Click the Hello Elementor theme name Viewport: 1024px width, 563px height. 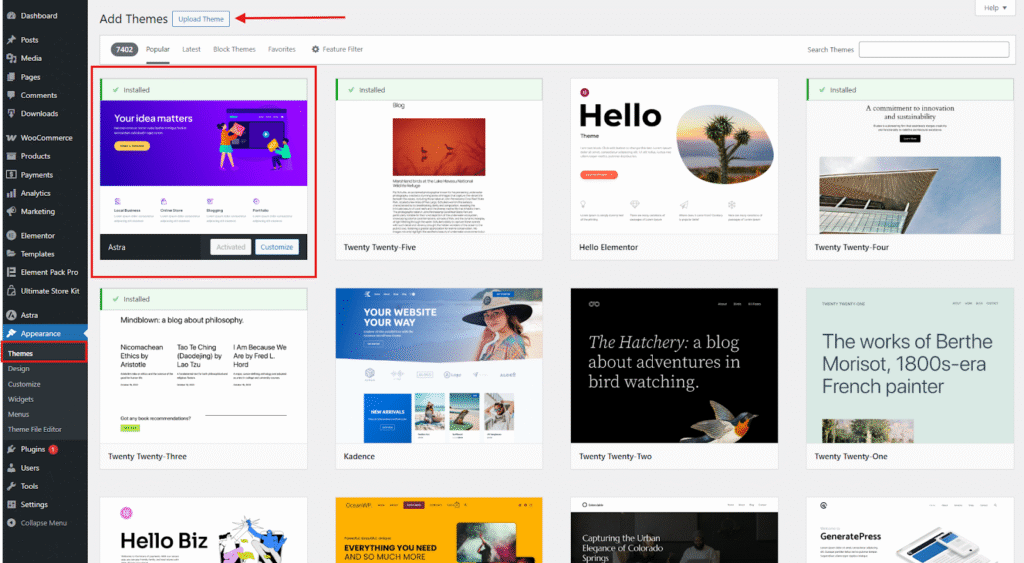click(608, 248)
